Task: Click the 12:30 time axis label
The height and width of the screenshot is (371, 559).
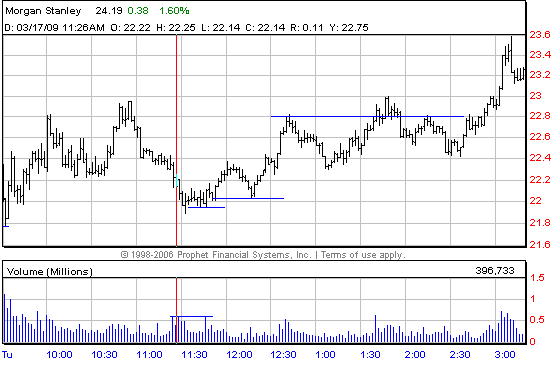Action: click(x=283, y=355)
